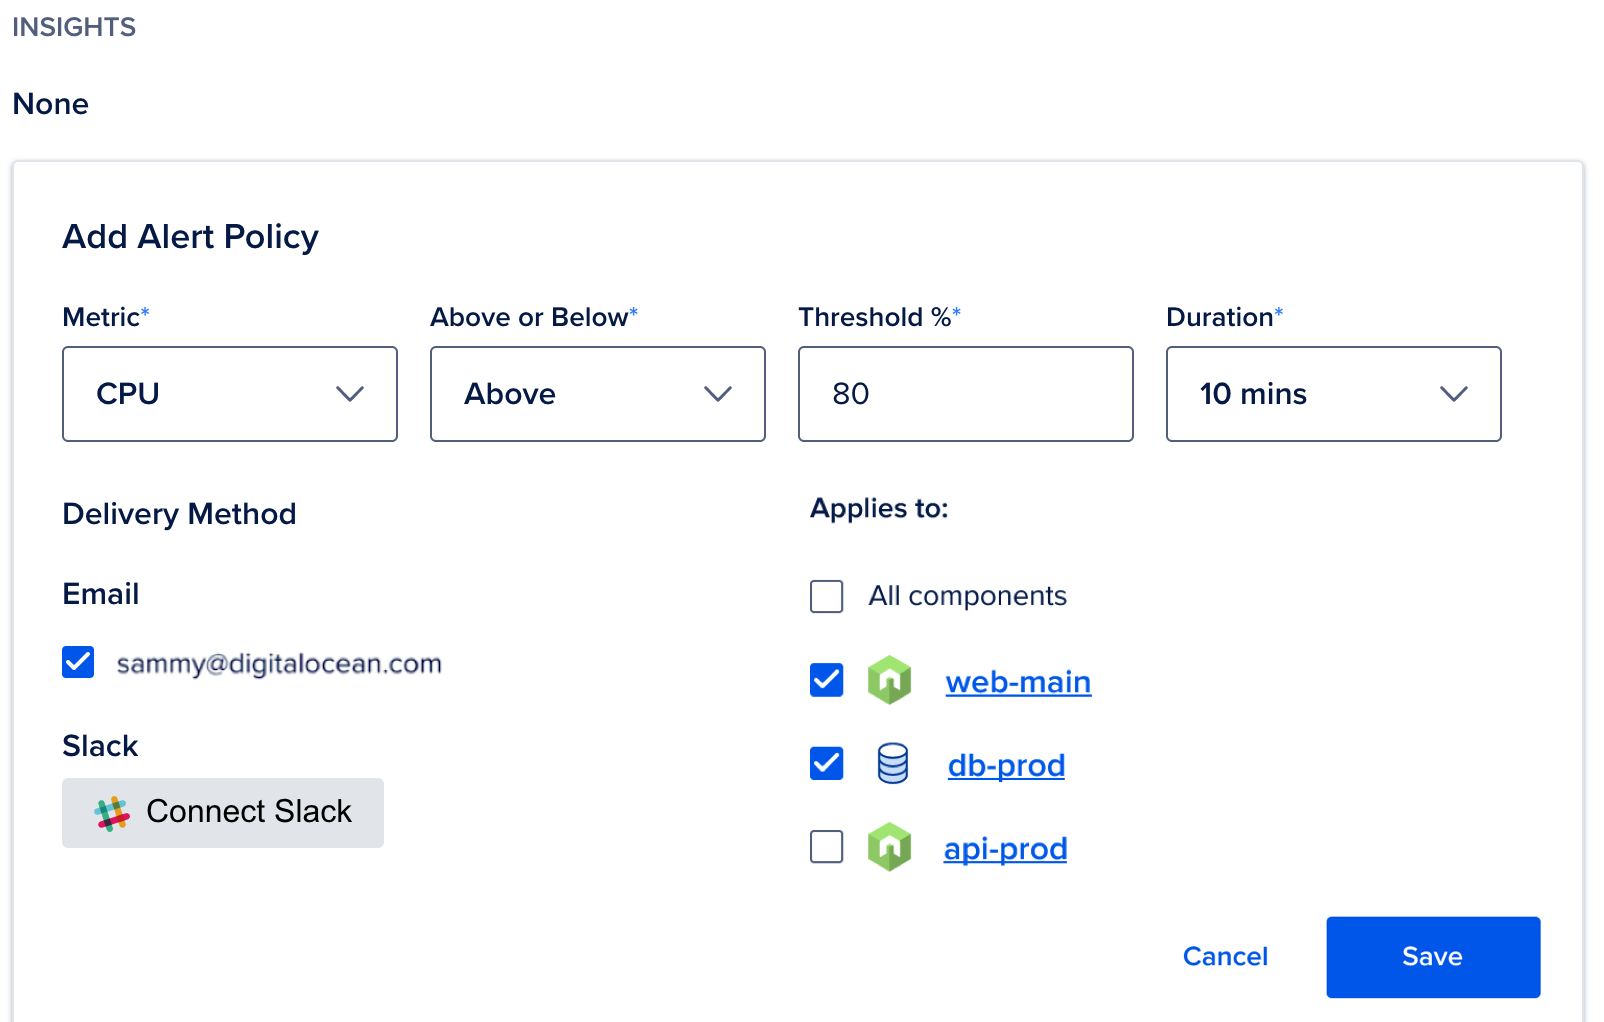Click the sammy@digitalocean.com email text
1604x1022 pixels.
tap(279, 664)
